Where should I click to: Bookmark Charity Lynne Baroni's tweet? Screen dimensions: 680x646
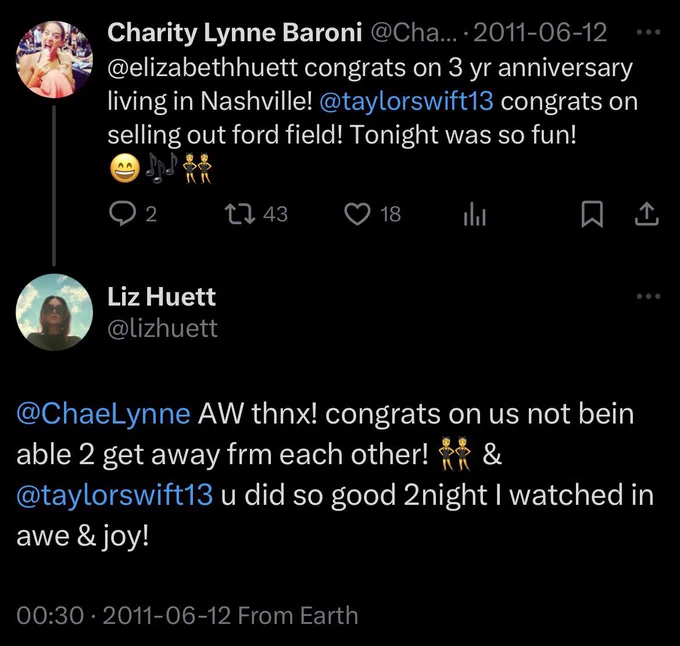pyautogui.click(x=592, y=214)
